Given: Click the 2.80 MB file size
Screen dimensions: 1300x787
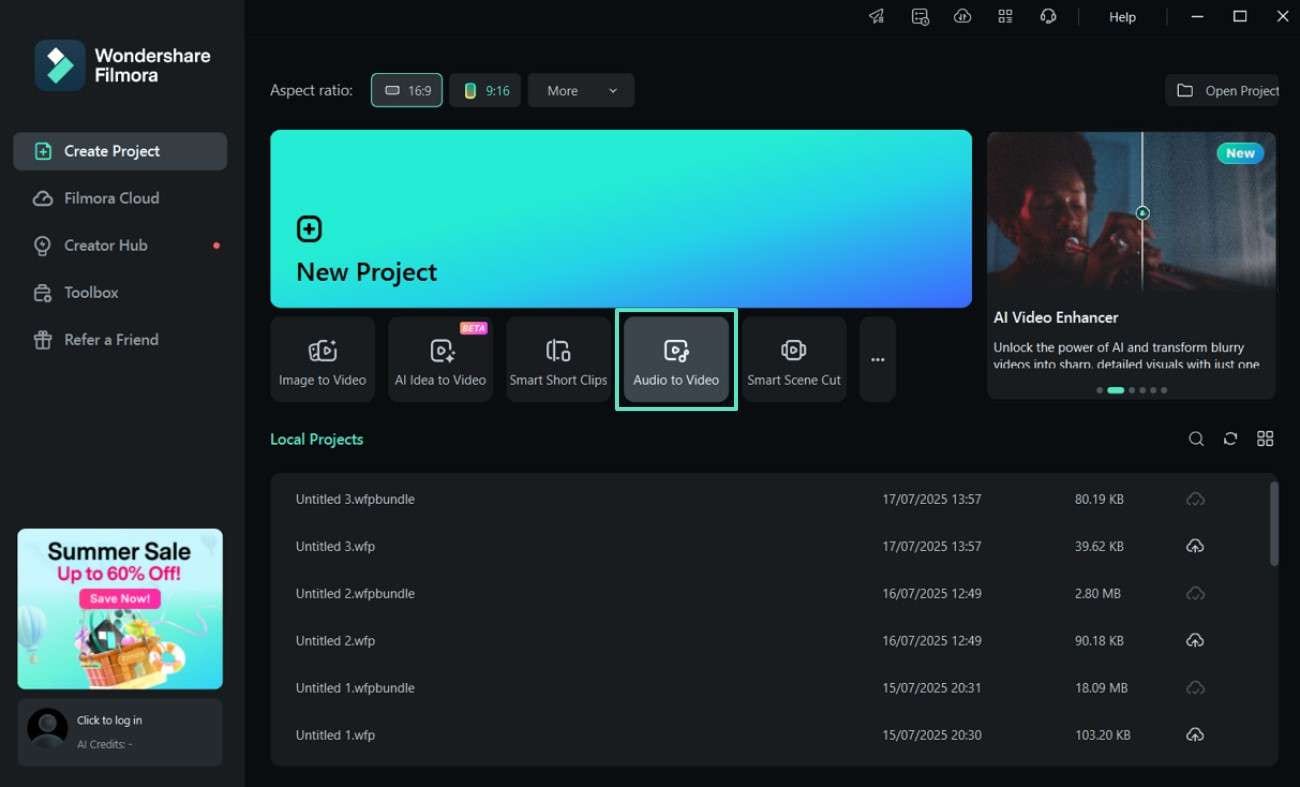Looking at the screenshot, I should coord(1097,594).
